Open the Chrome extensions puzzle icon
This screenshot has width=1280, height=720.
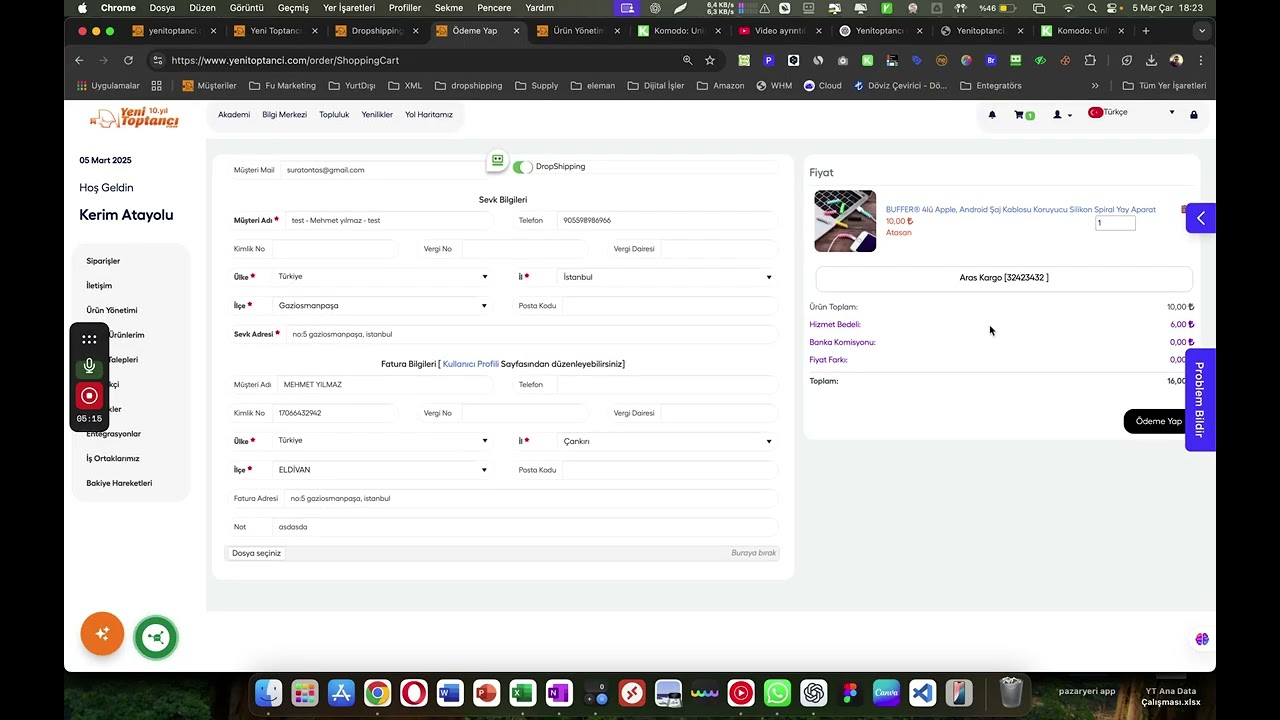coord(1090,60)
